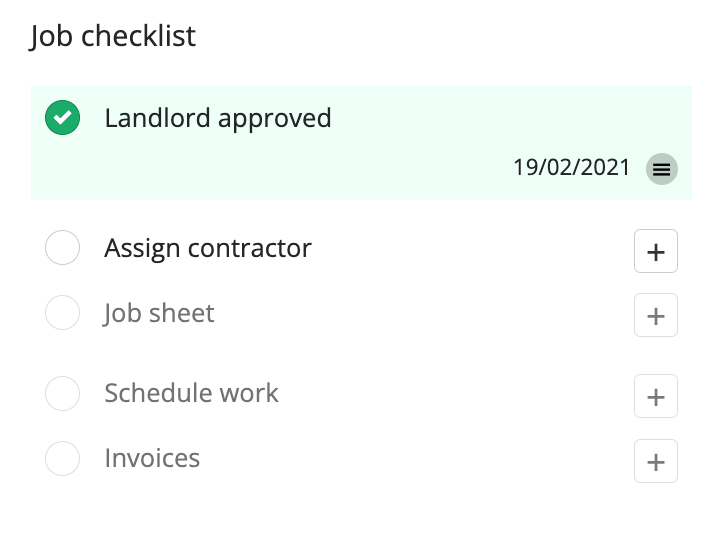724x554 pixels.
Task: Click the Job checklist heading
Action: 113,36
